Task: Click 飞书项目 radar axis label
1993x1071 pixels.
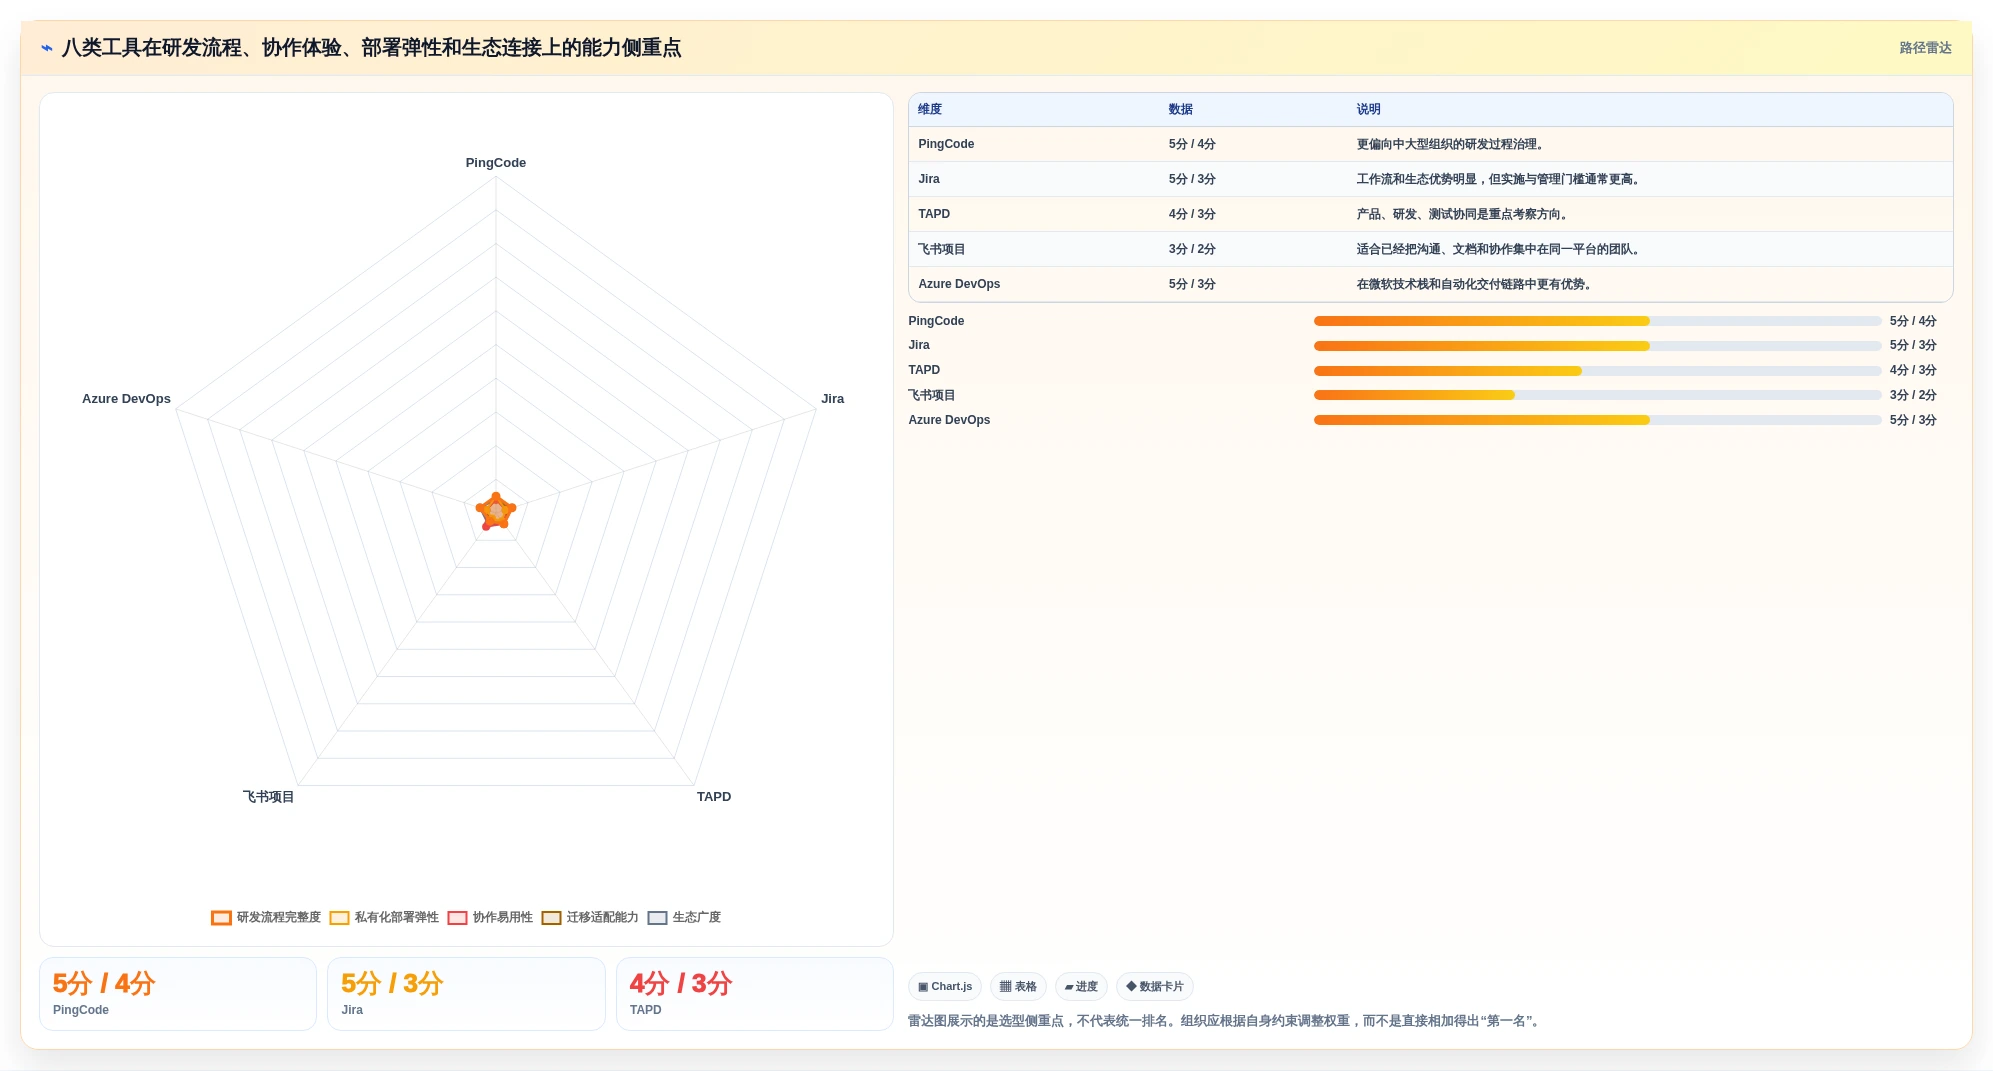Action: click(268, 797)
